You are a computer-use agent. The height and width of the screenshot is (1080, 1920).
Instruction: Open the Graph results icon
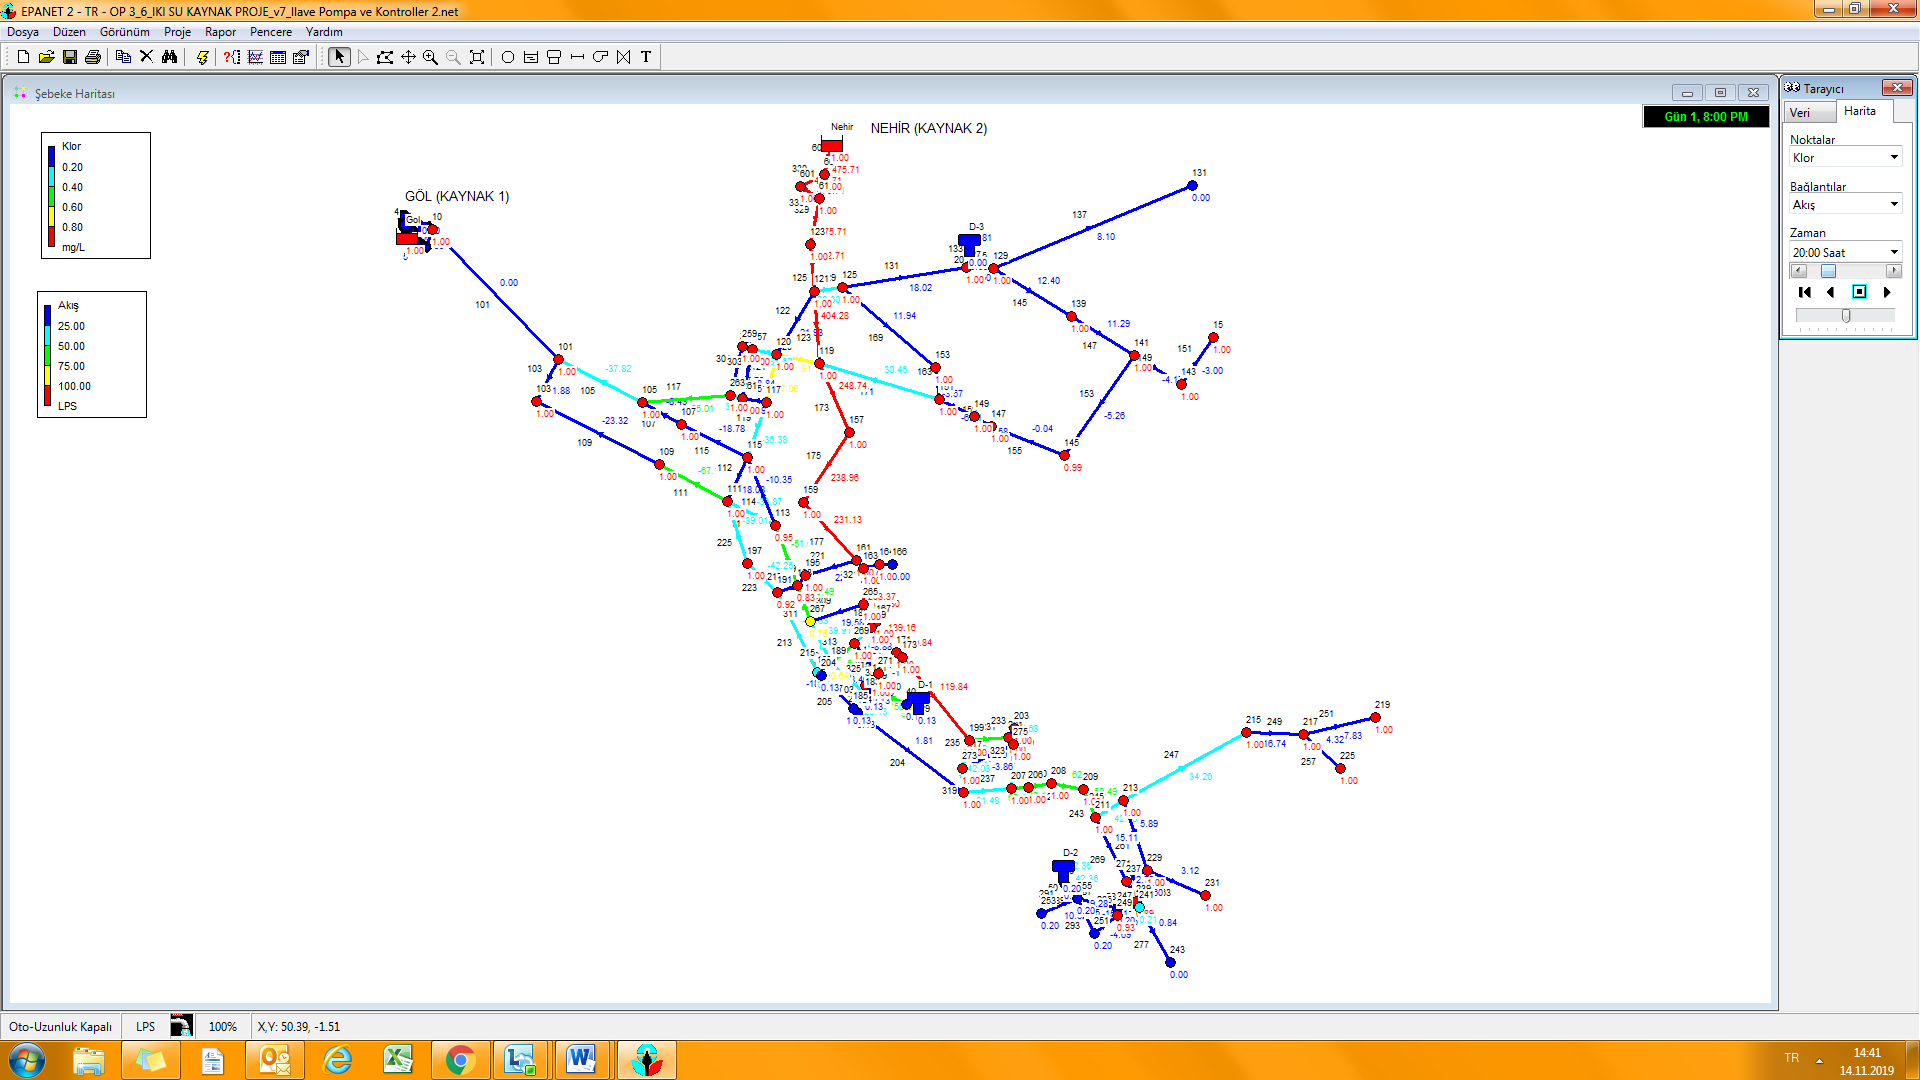coord(255,57)
